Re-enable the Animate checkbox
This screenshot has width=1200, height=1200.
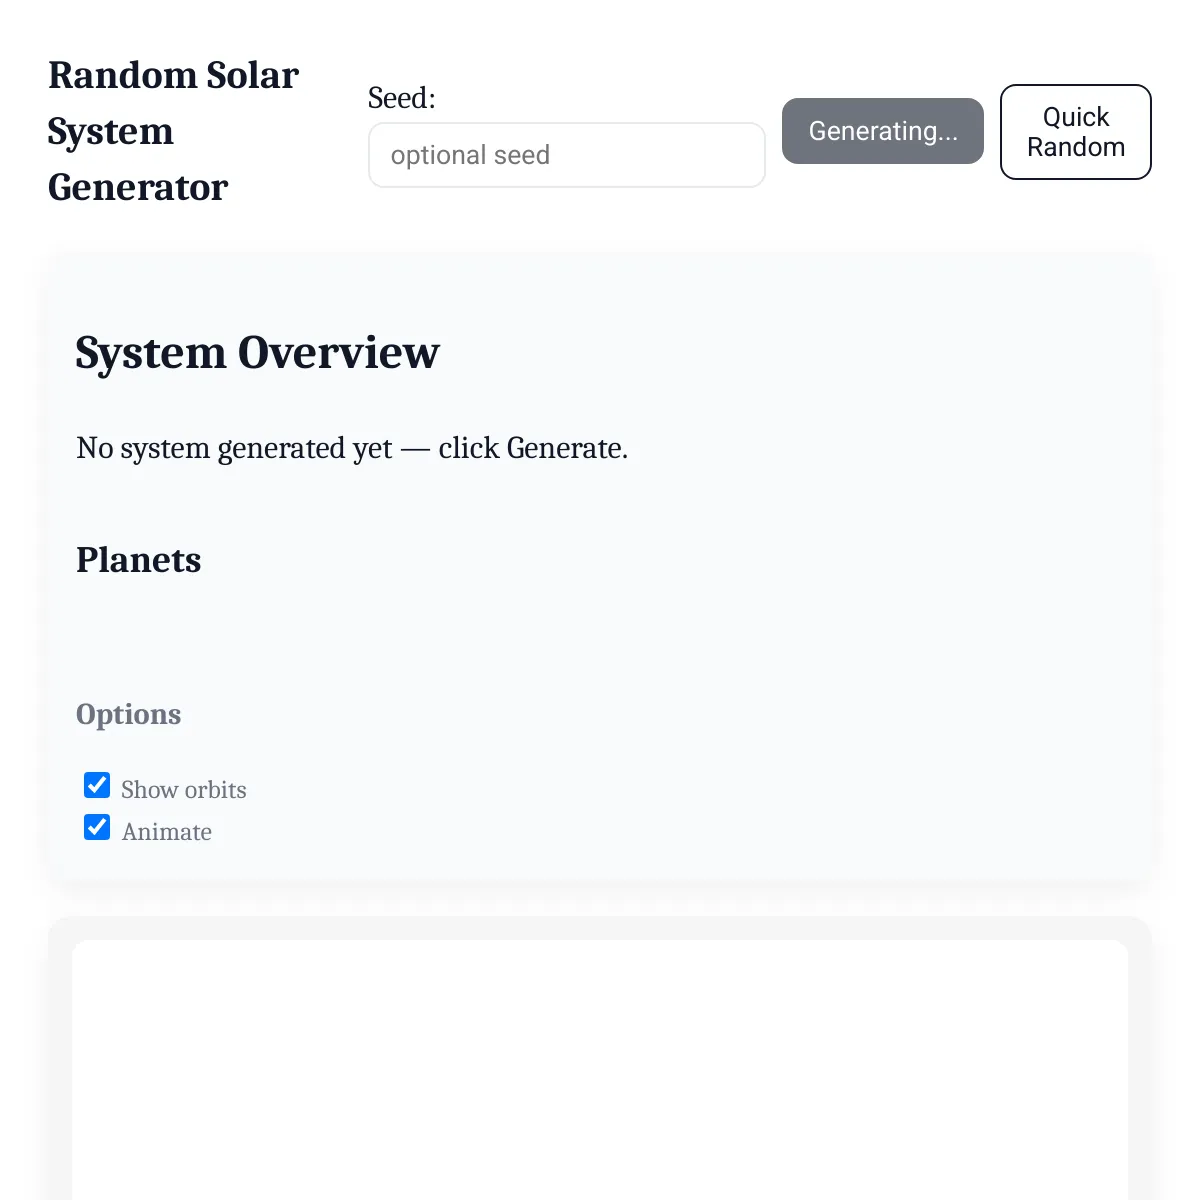point(96,827)
